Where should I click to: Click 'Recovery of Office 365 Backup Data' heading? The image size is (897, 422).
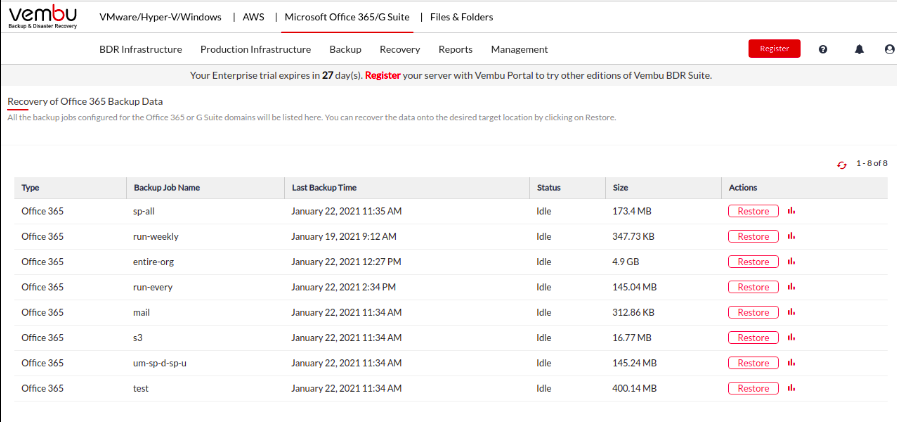85,102
